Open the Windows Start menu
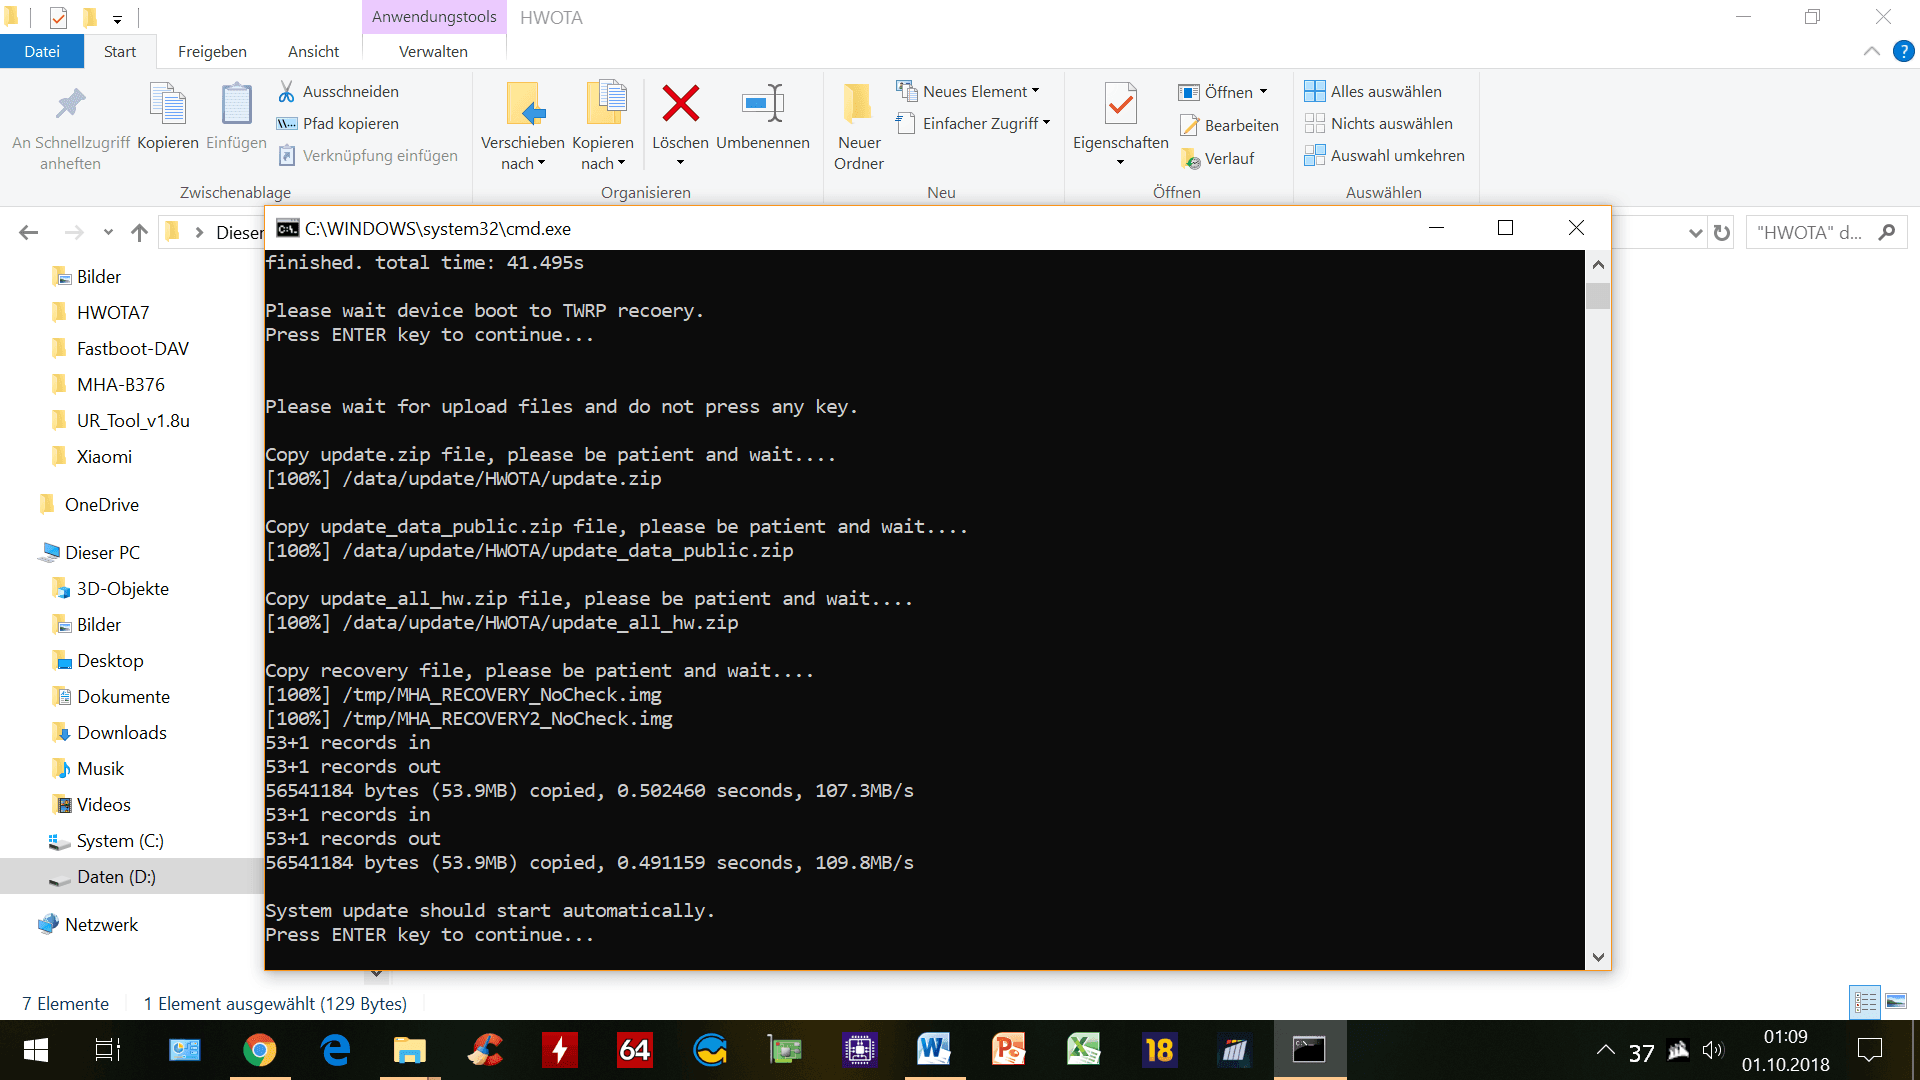 35,1050
